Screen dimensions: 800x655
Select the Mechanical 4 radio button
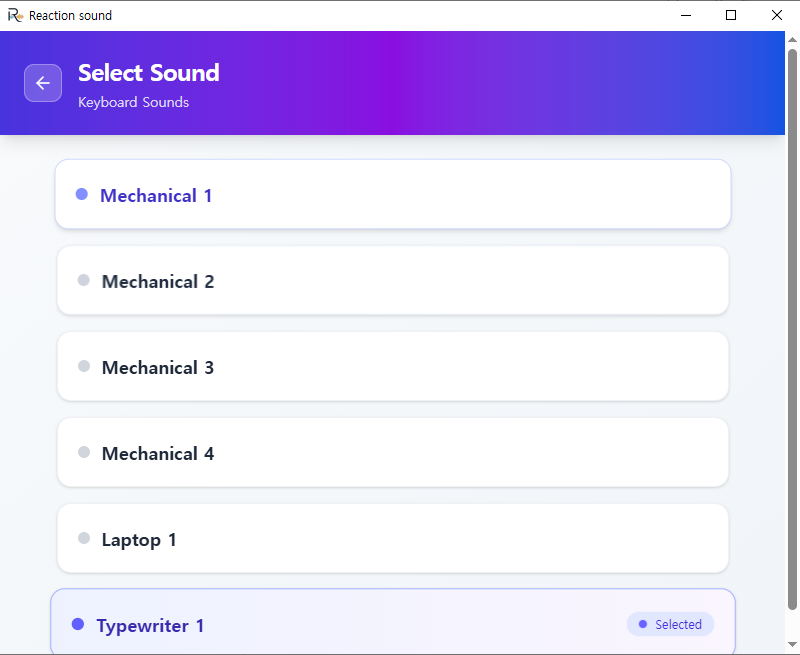coord(83,452)
